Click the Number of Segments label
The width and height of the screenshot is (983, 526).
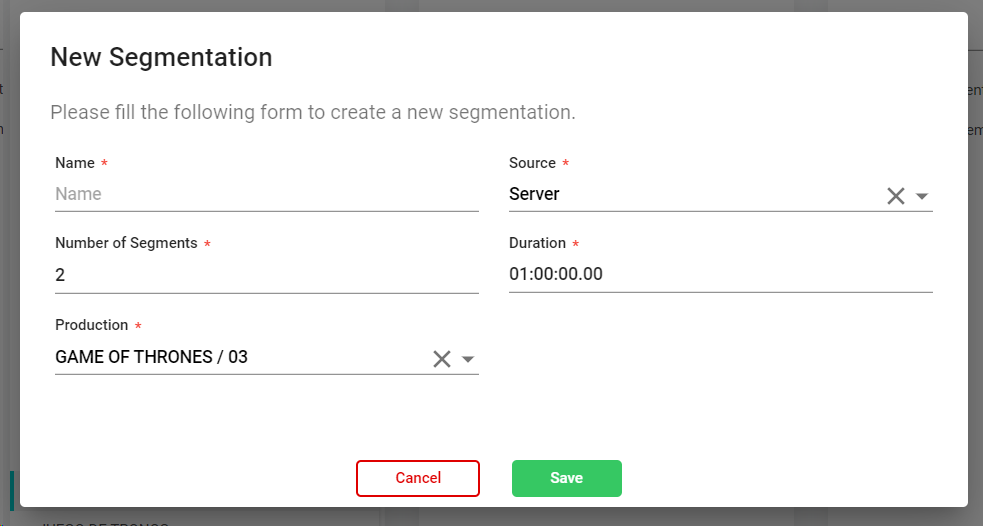(126, 244)
